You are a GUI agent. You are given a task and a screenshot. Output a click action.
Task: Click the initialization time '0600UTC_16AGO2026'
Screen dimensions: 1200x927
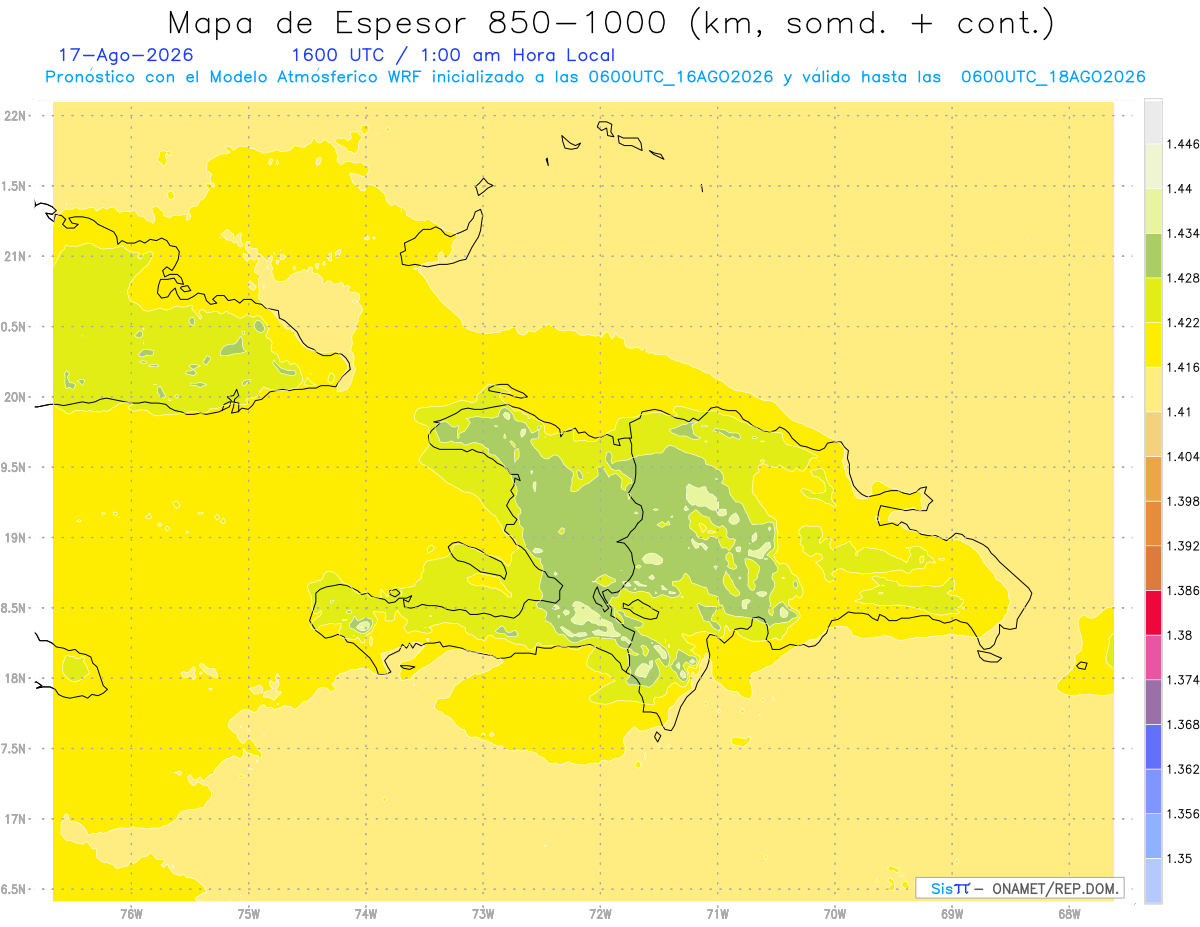(x=683, y=77)
